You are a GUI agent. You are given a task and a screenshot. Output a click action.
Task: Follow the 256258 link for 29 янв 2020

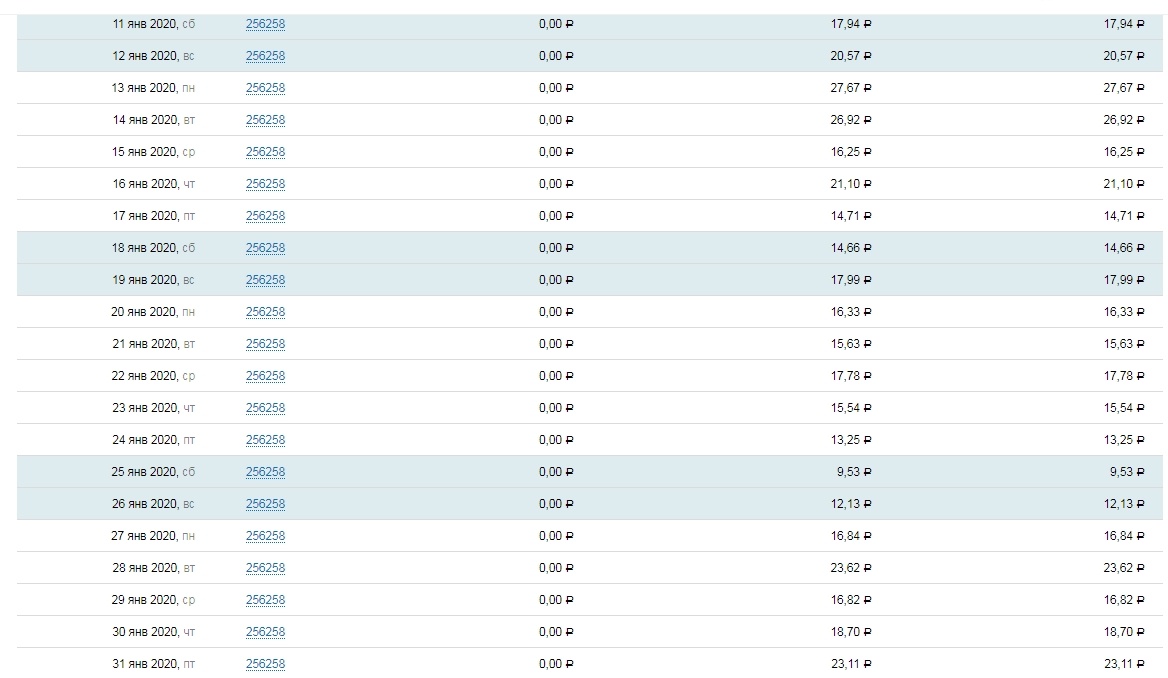[x=265, y=600]
